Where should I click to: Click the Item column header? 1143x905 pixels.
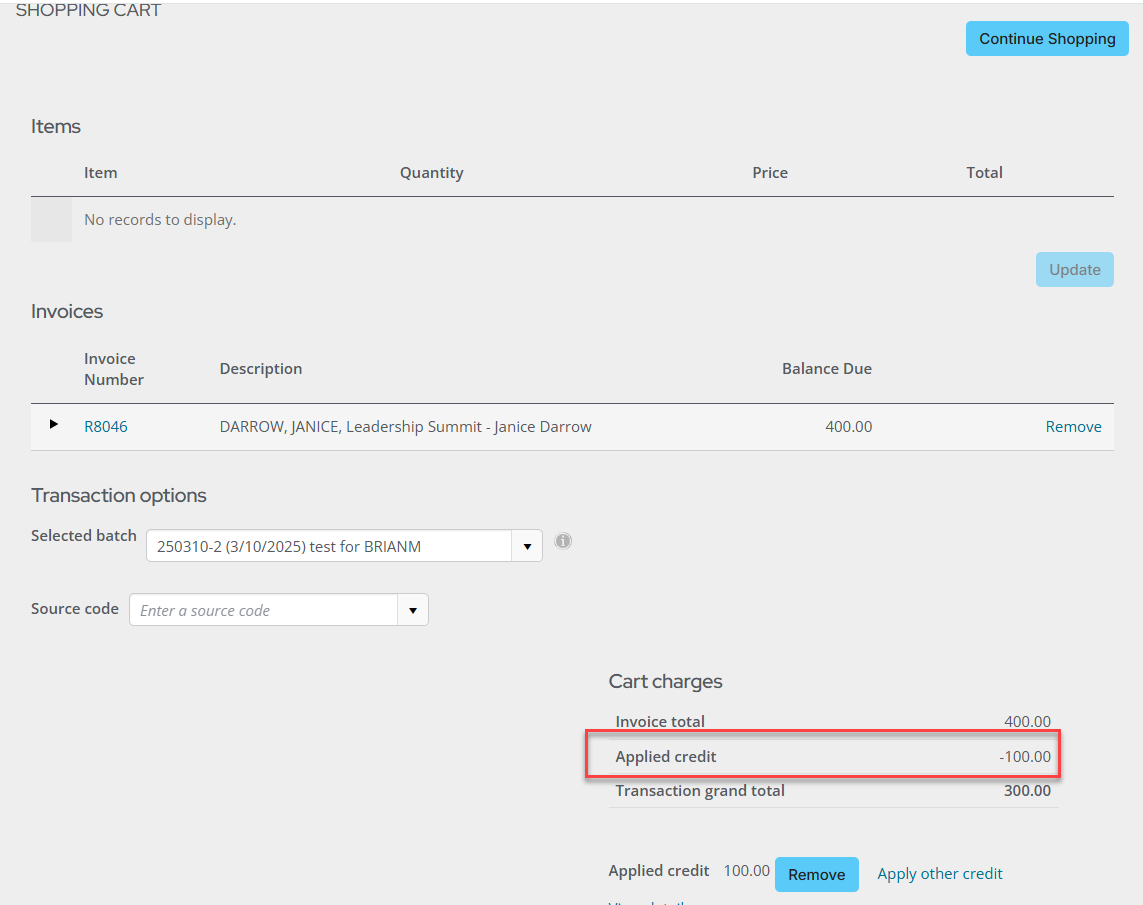coord(101,173)
